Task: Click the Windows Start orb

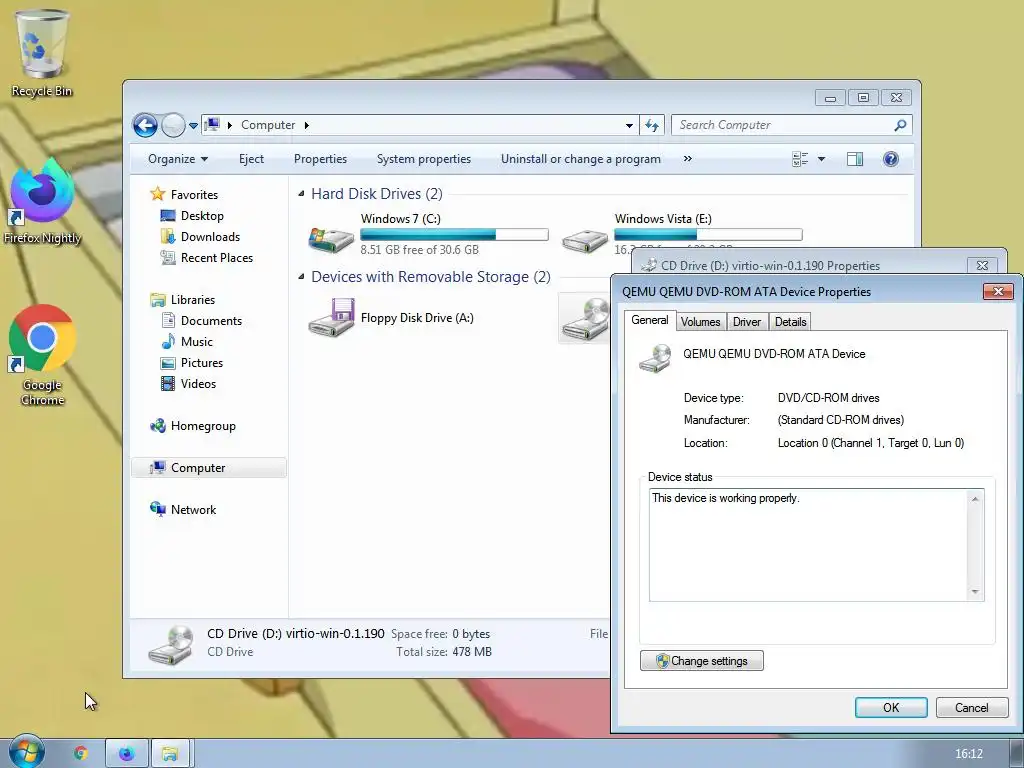Action: pos(26,752)
